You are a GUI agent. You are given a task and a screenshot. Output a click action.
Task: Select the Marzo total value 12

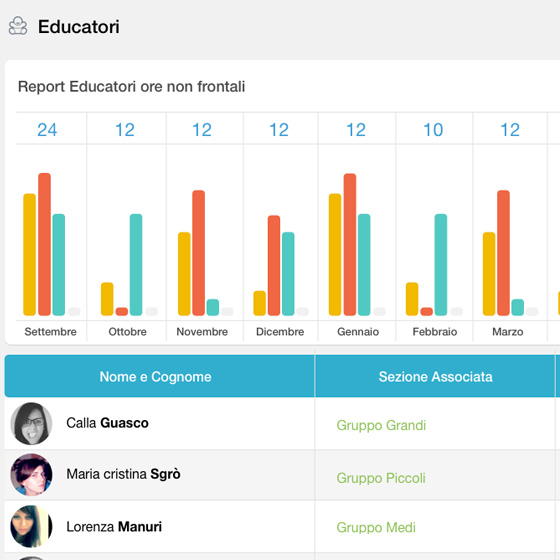(x=510, y=130)
